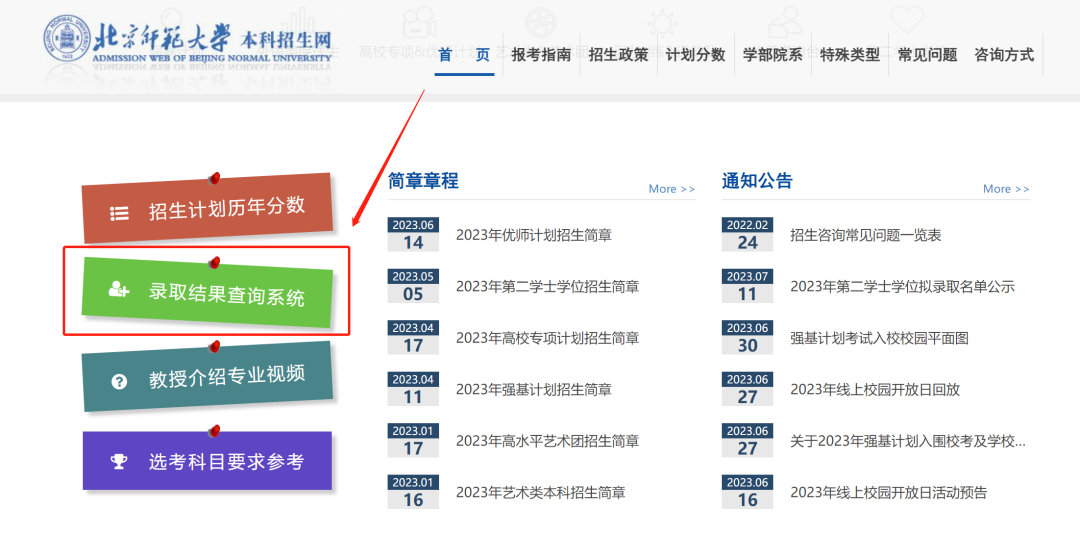The image size is (1080, 534).
Task: Open 2023年优师计划招生简章
Action: (534, 236)
